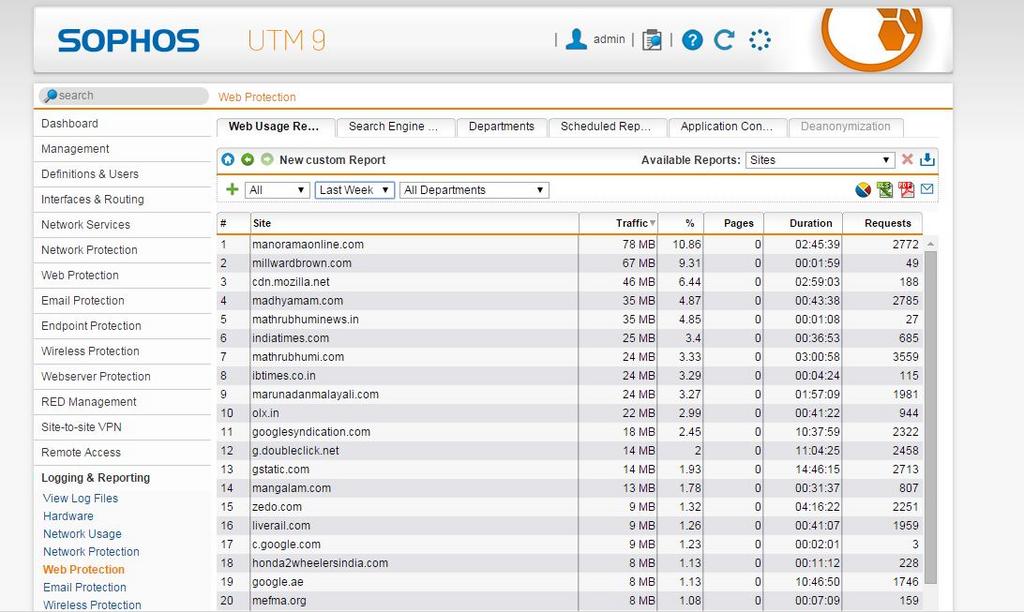This screenshot has height=612, width=1024.
Task: Click the admin username label
Action: point(609,39)
